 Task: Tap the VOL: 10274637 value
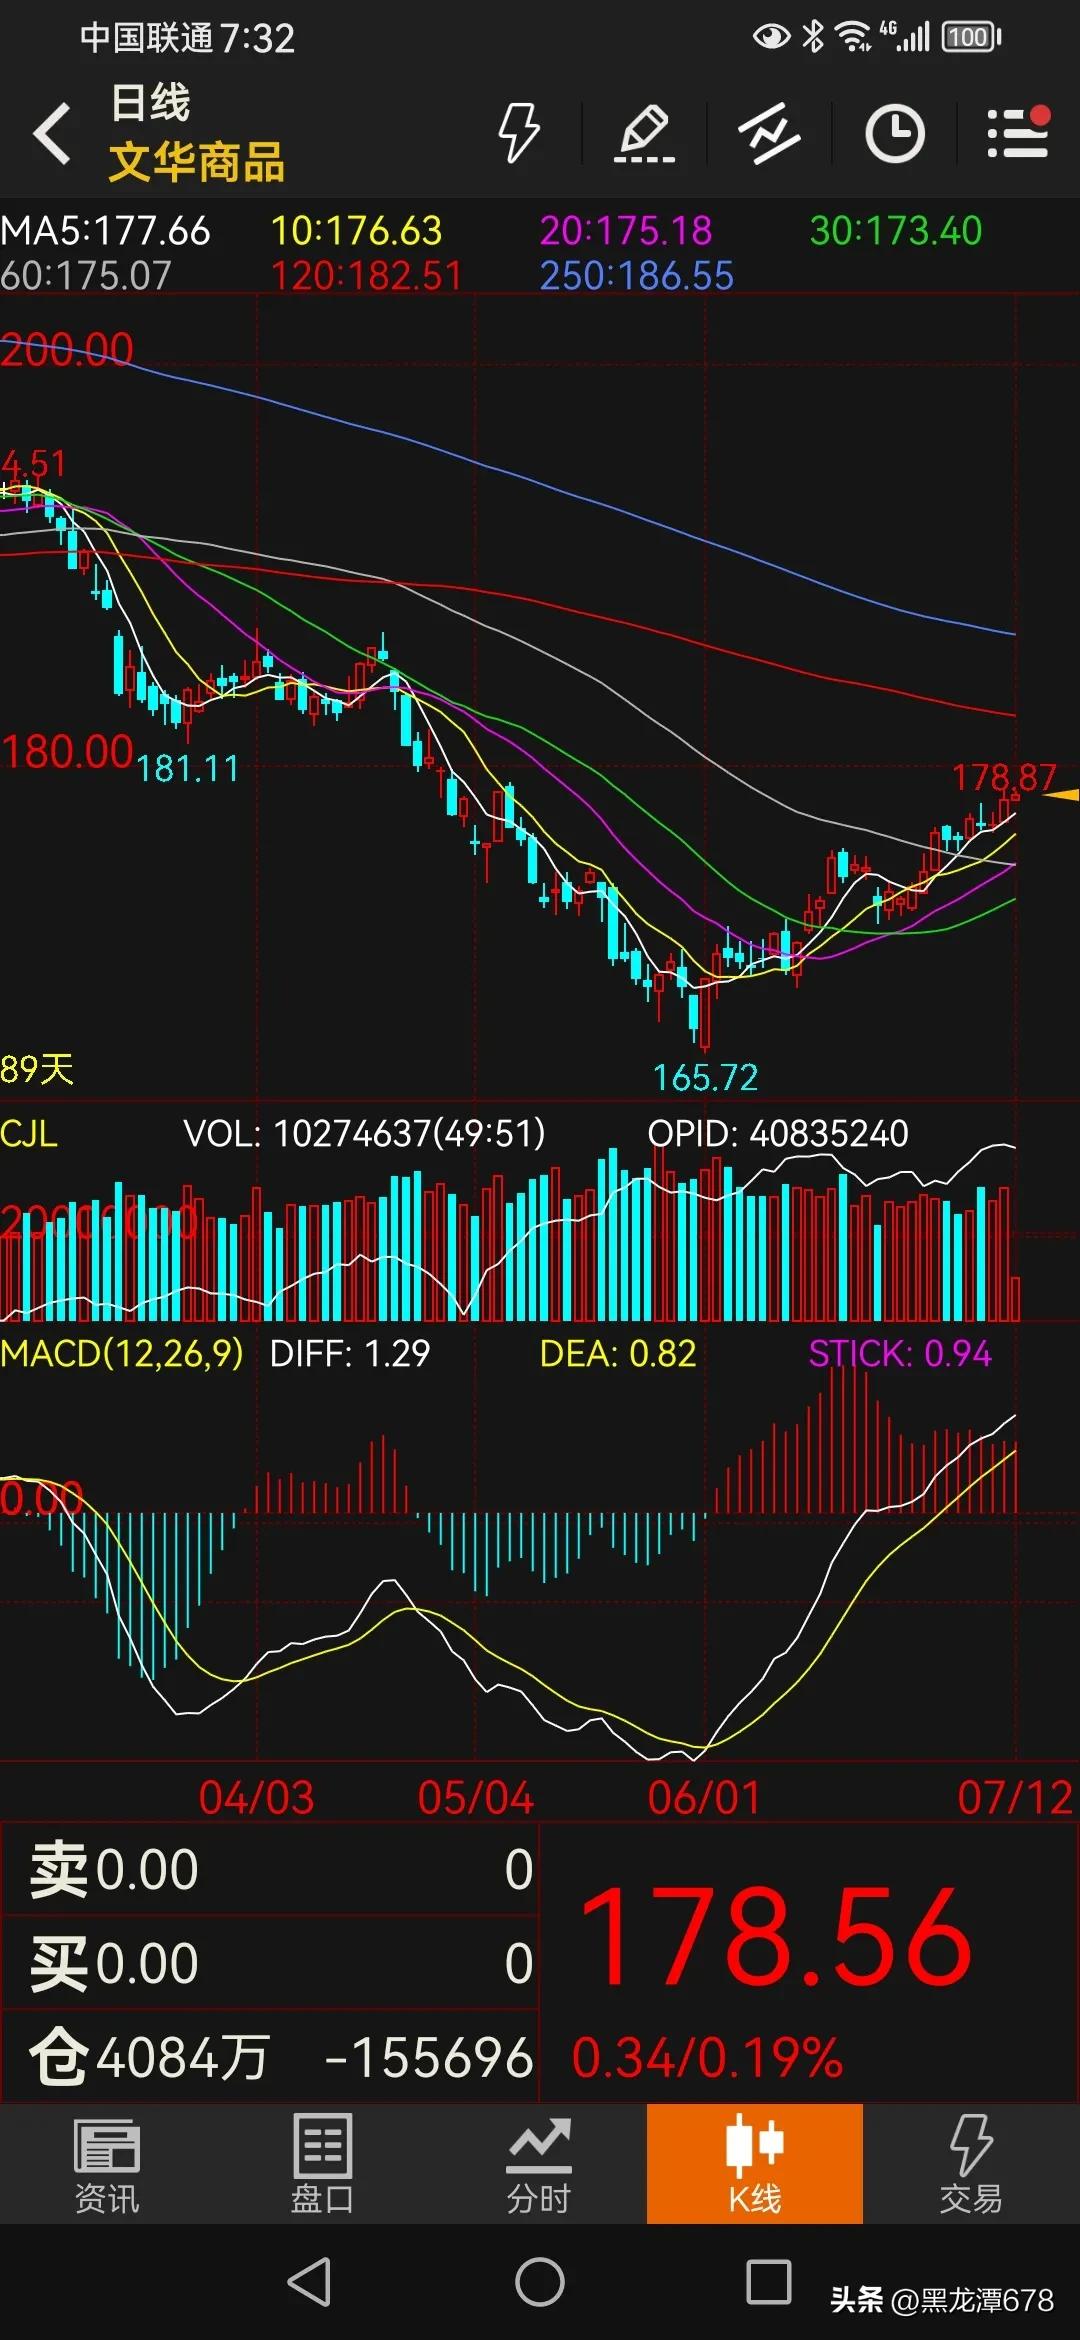click(x=365, y=1134)
